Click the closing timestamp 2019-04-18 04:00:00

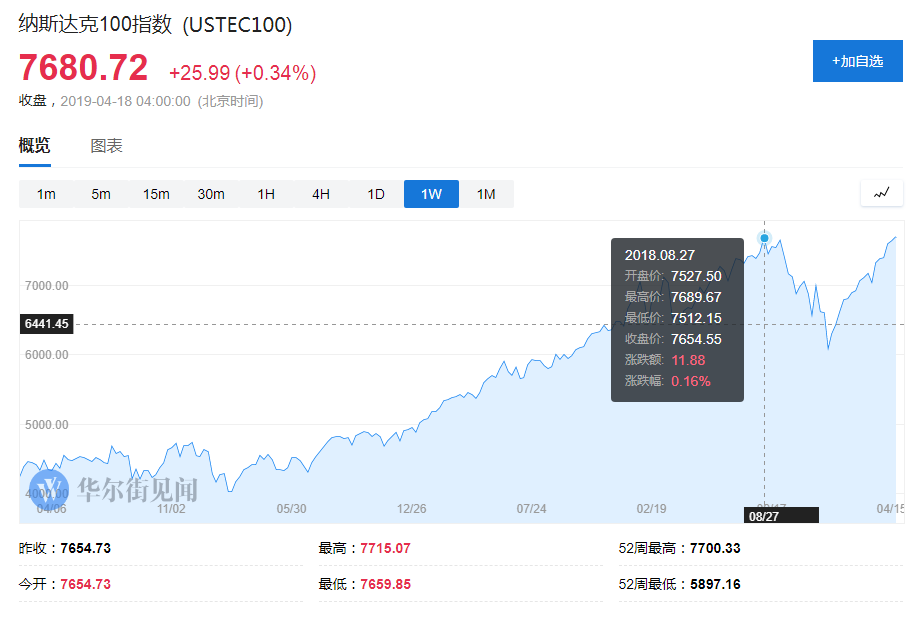coord(126,101)
